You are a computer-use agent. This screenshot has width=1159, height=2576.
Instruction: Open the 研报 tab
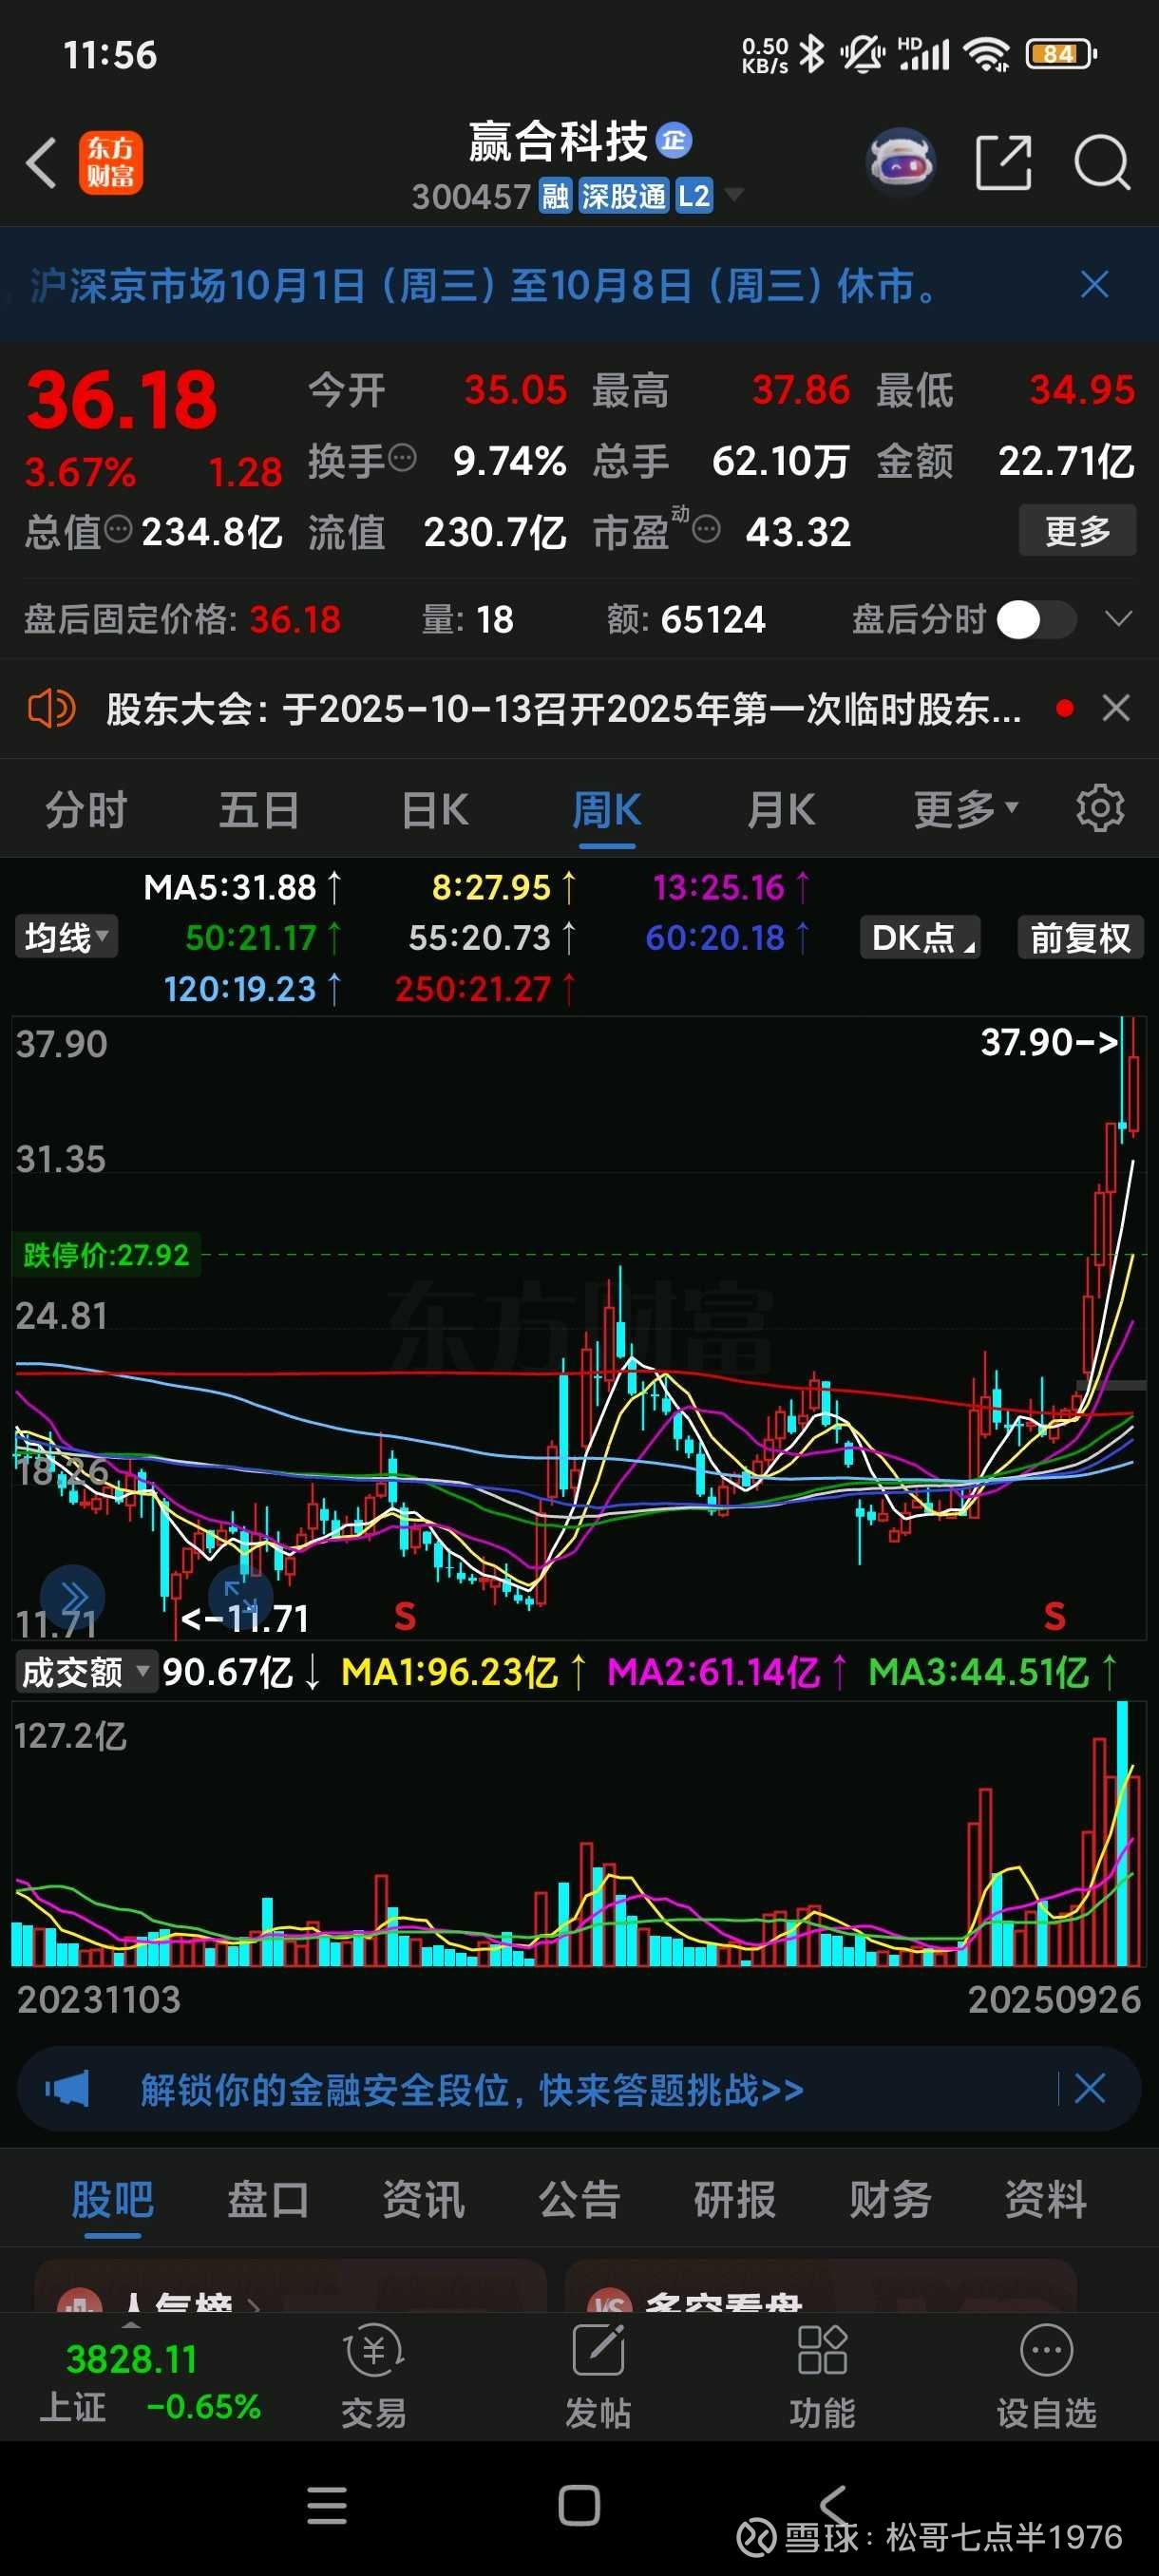[x=735, y=2199]
